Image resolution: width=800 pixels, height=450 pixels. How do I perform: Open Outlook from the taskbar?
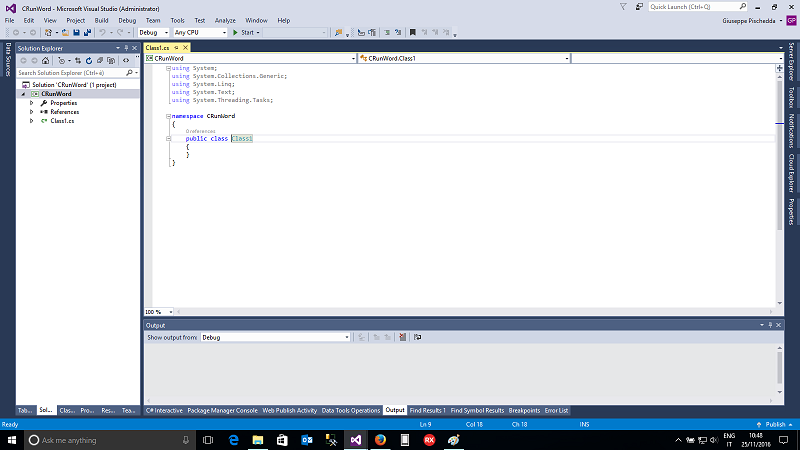tap(307, 440)
